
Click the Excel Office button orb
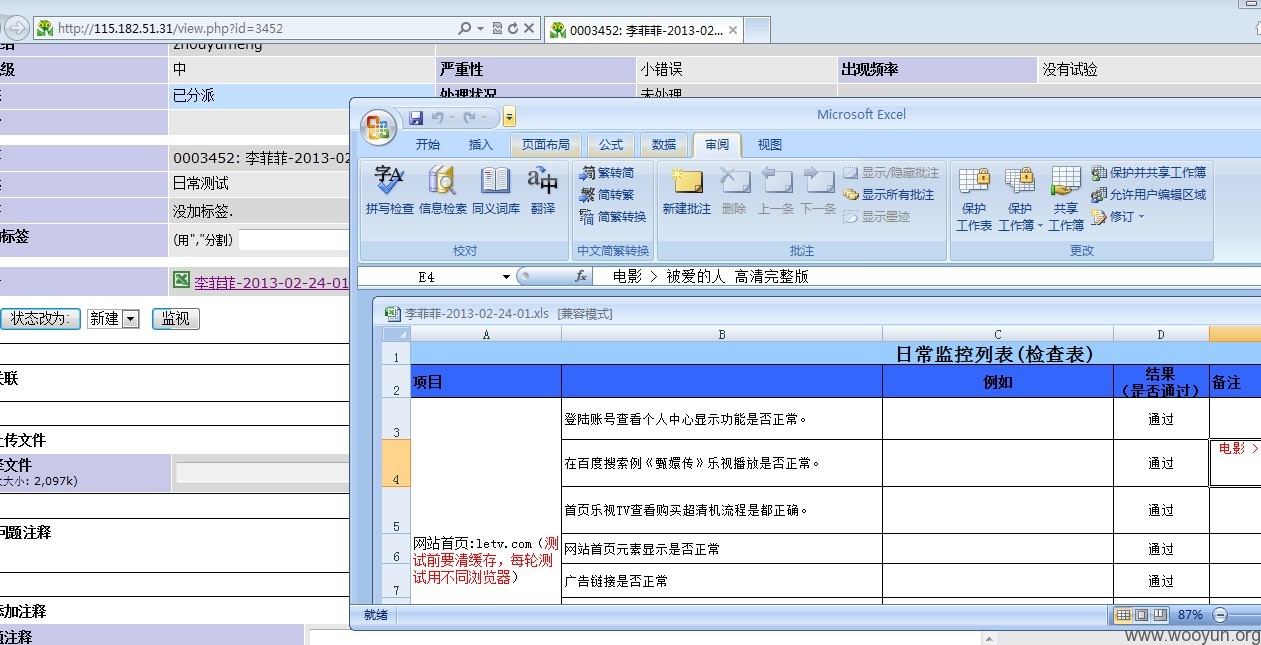(380, 126)
